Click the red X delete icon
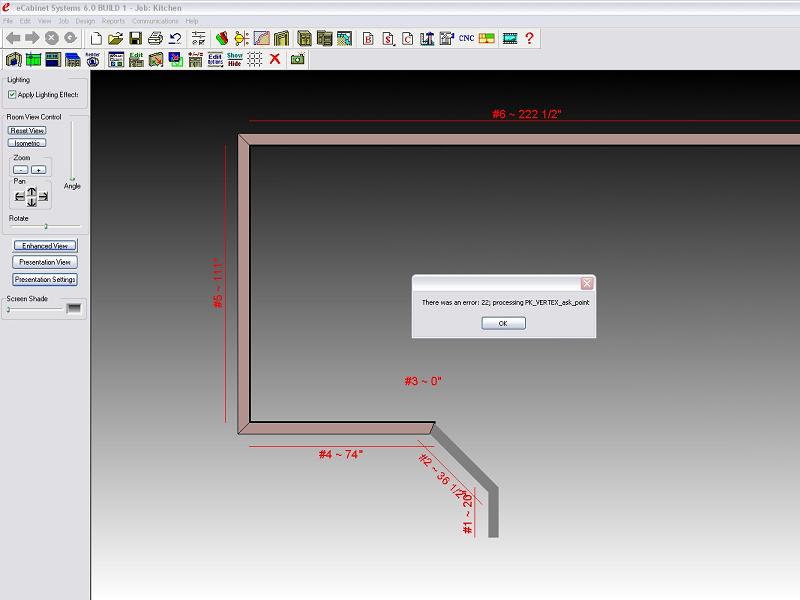The image size is (800, 600). [275, 59]
